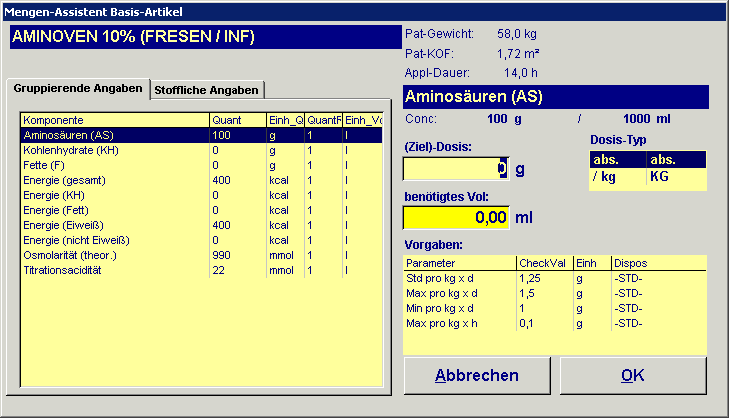Select the Energie (gesamt) row
The height and width of the screenshot is (418, 729).
pyautogui.click(x=201, y=180)
